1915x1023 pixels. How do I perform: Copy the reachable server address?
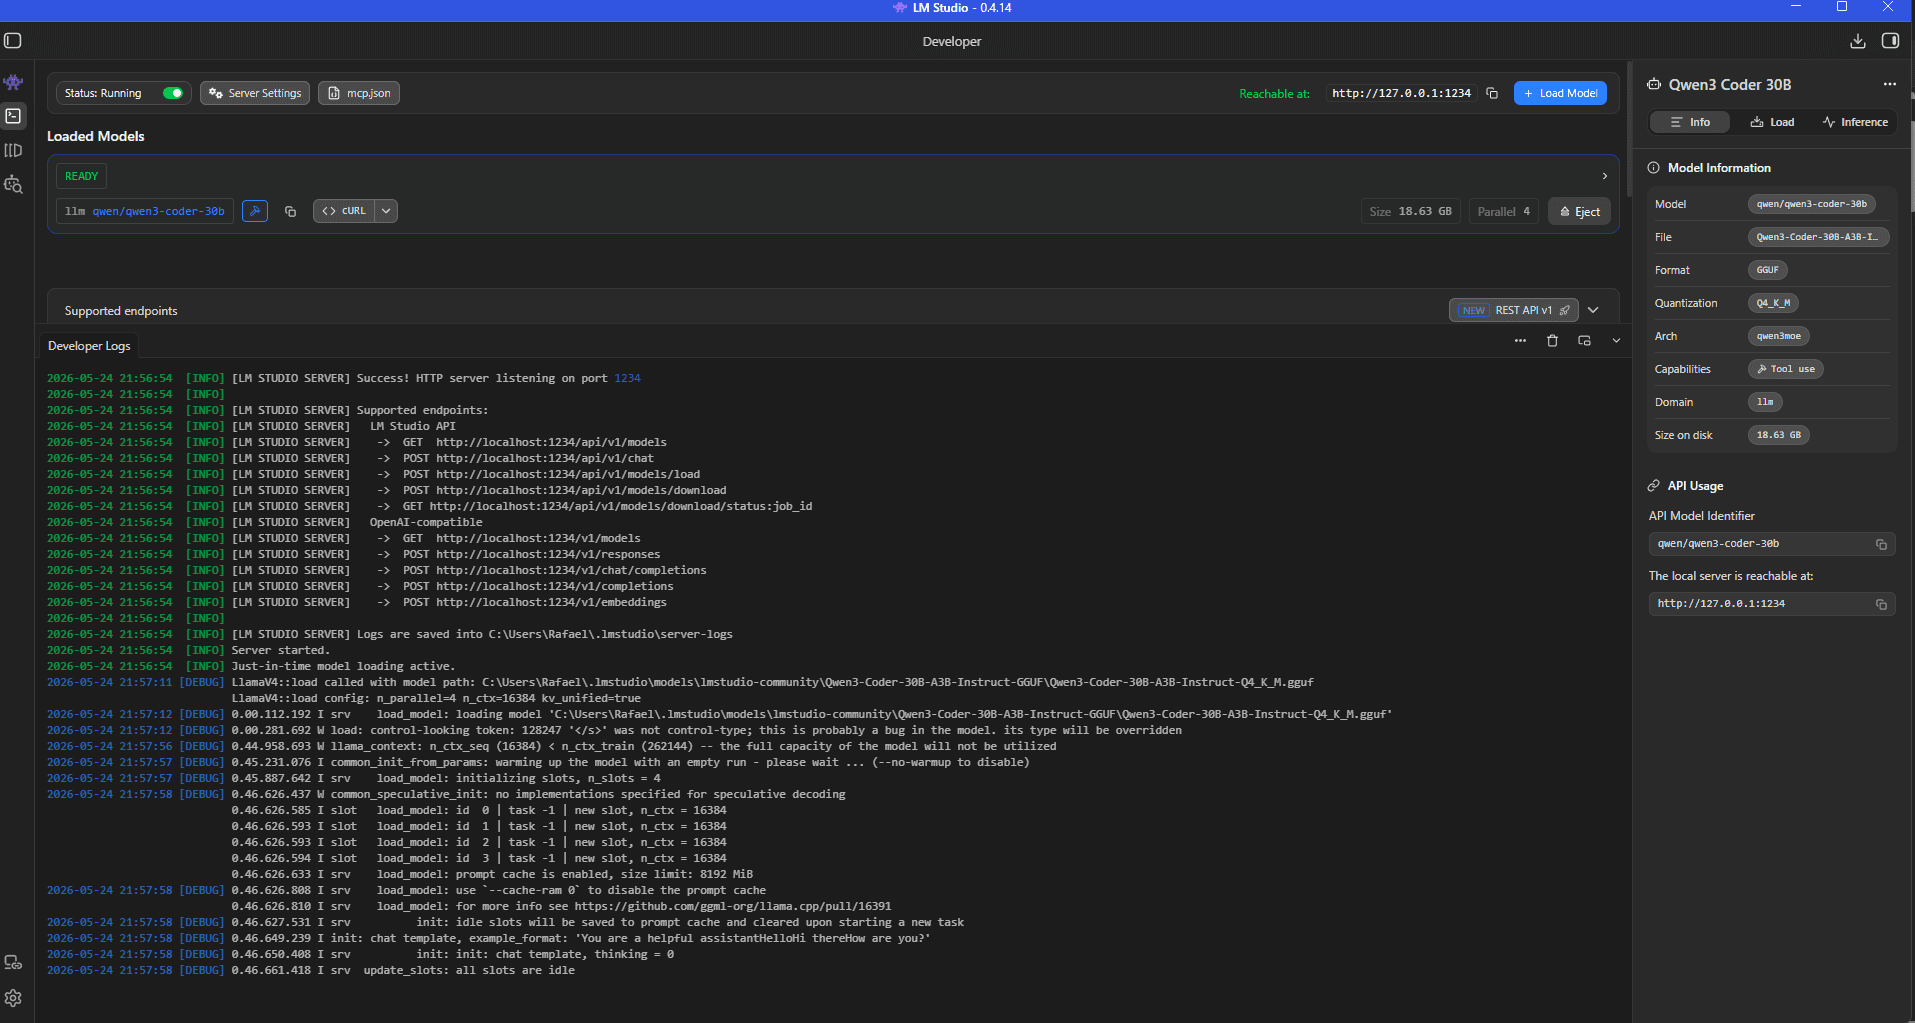pos(1492,93)
